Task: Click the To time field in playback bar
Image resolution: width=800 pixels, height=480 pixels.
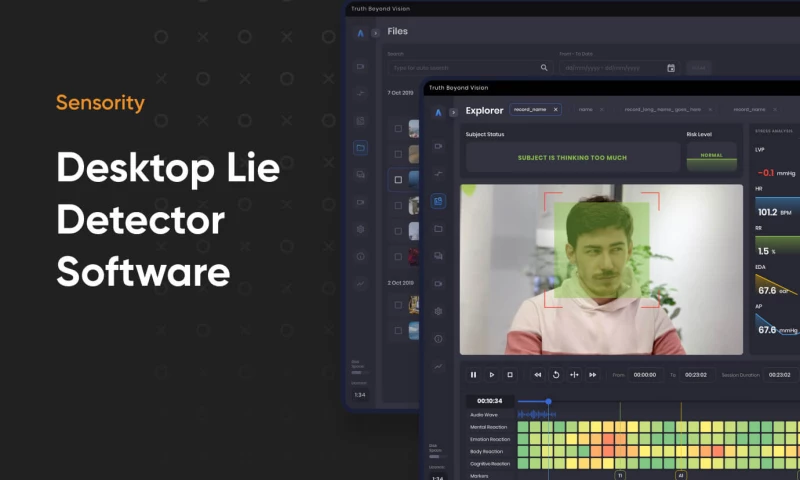Action: (x=696, y=375)
